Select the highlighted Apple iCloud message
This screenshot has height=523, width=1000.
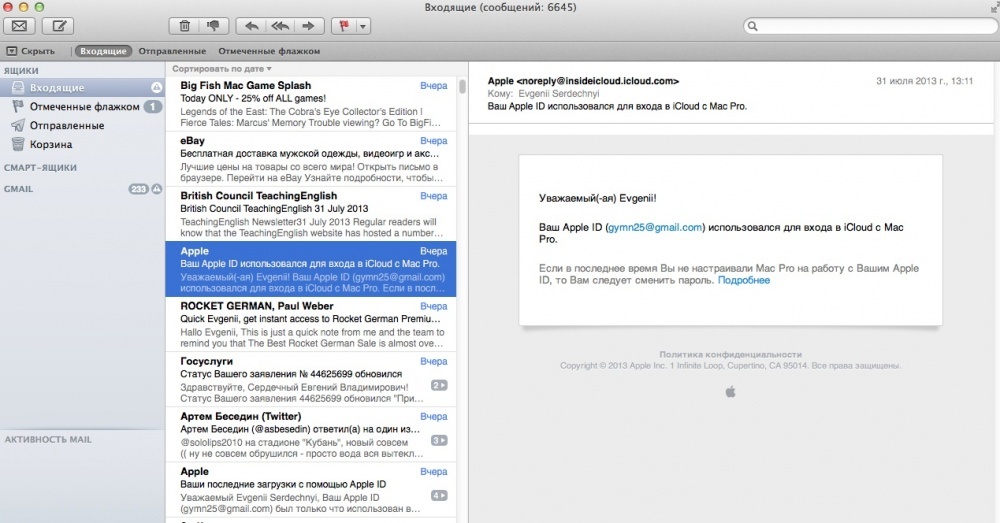pyautogui.click(x=311, y=269)
